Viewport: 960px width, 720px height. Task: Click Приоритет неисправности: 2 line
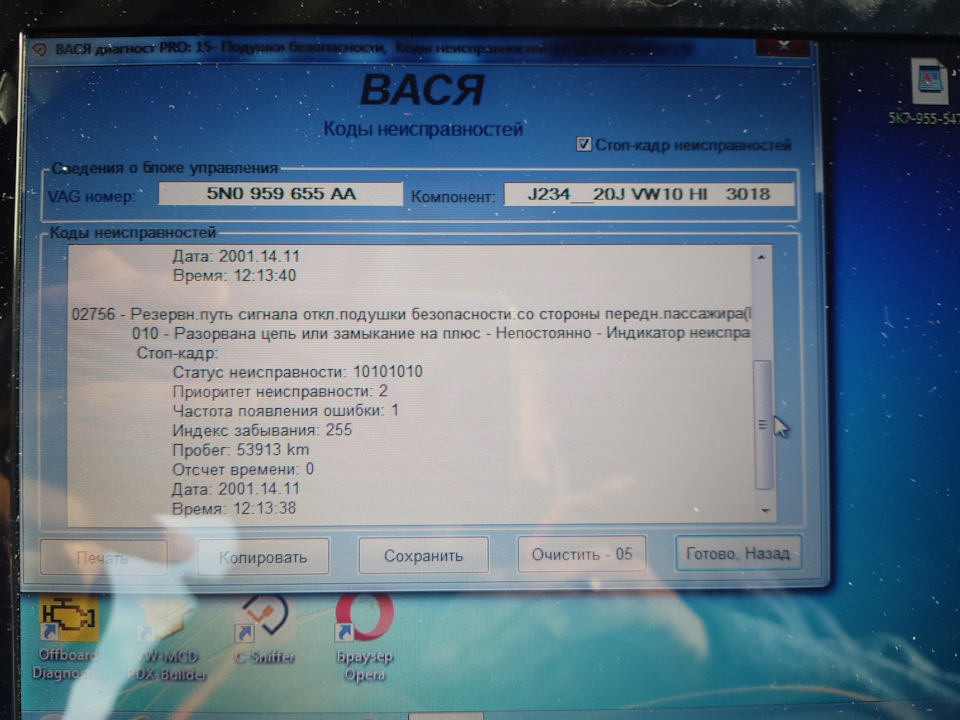pyautogui.click(x=280, y=391)
